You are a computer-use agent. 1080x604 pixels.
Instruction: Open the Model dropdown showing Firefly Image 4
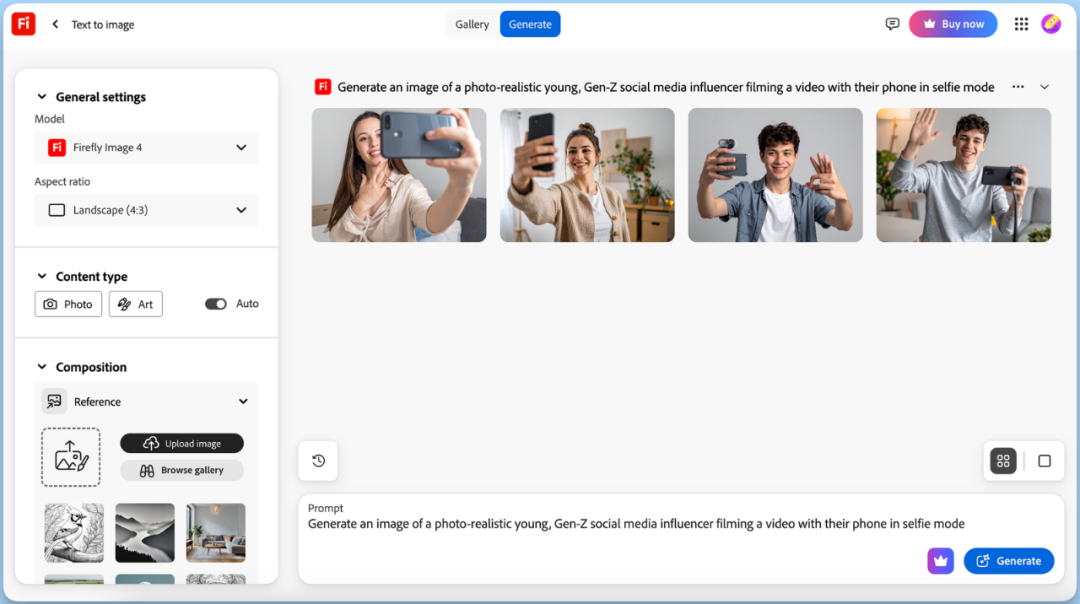[x=146, y=147]
